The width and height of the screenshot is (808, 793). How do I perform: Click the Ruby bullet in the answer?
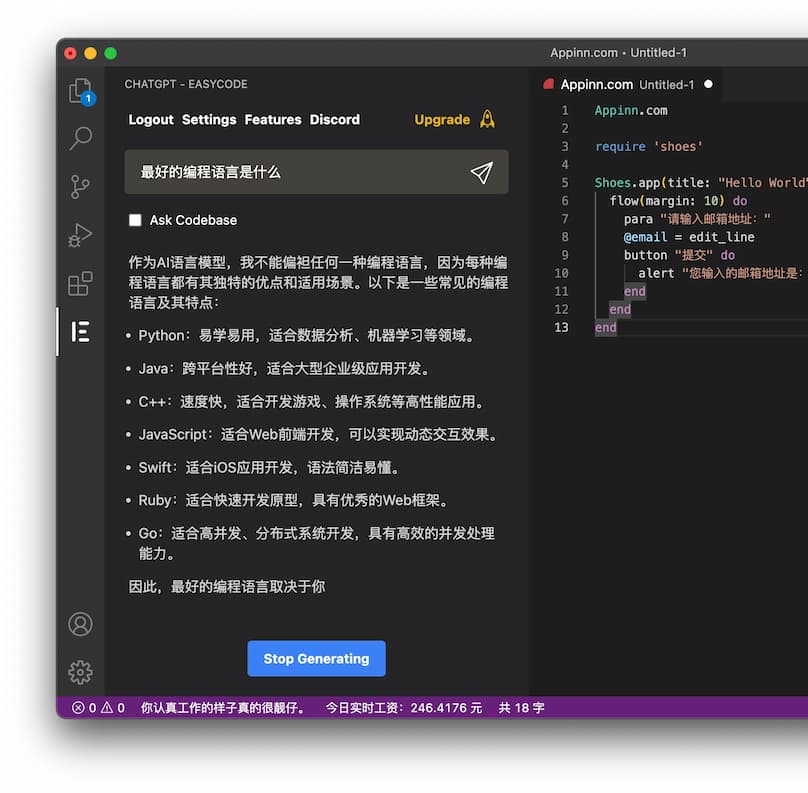(x=288, y=501)
